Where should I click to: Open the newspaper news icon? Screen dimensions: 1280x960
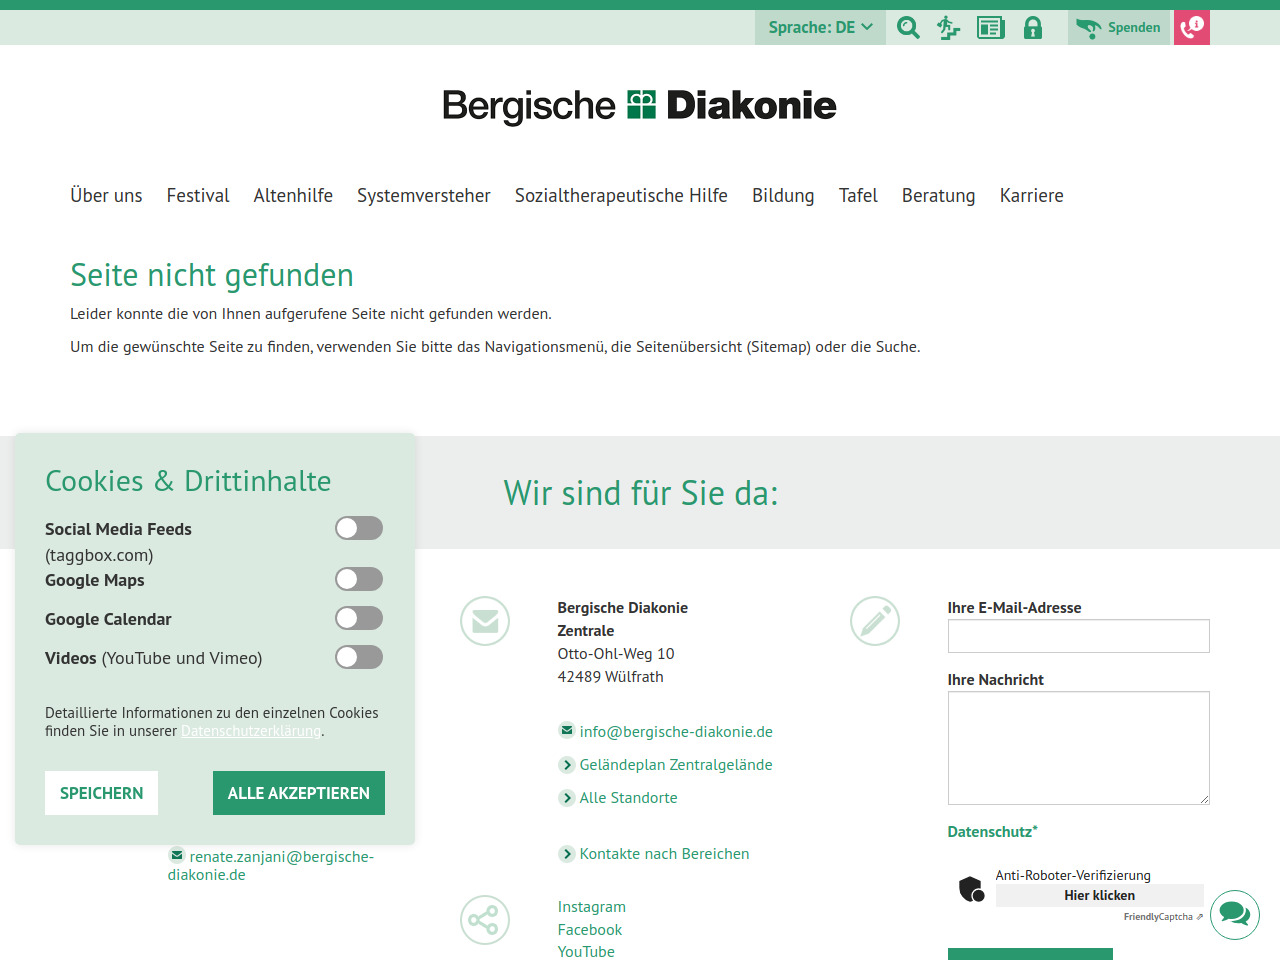(990, 28)
